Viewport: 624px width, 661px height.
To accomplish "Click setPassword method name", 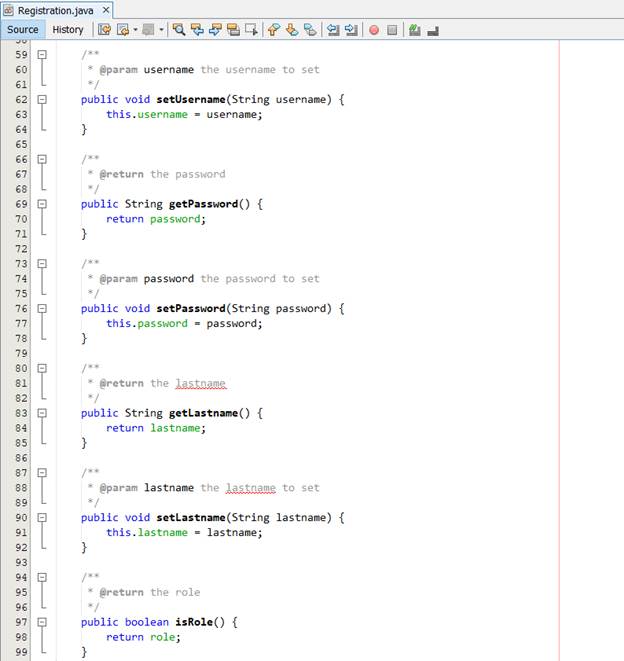I will pyautogui.click(x=191, y=309).
